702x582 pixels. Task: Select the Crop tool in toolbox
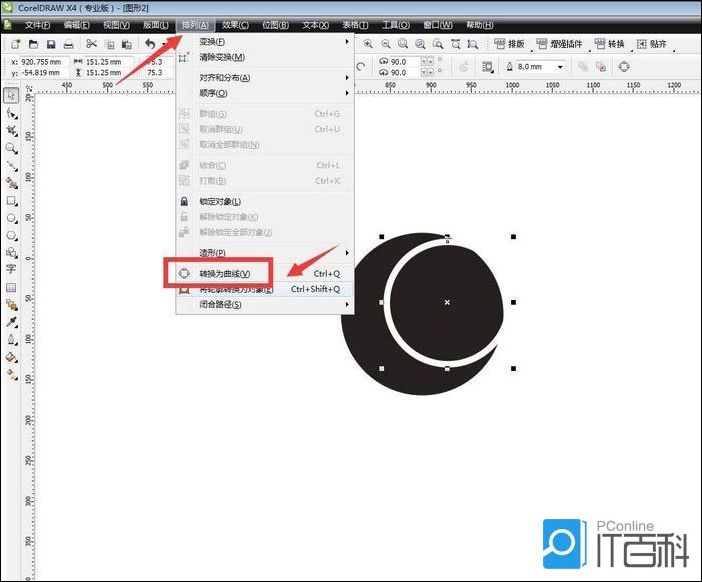pyautogui.click(x=11, y=131)
